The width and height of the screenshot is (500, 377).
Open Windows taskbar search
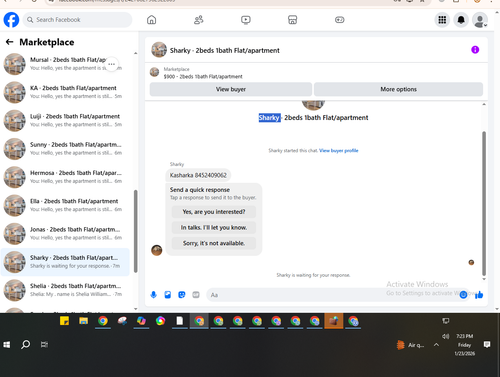25,345
